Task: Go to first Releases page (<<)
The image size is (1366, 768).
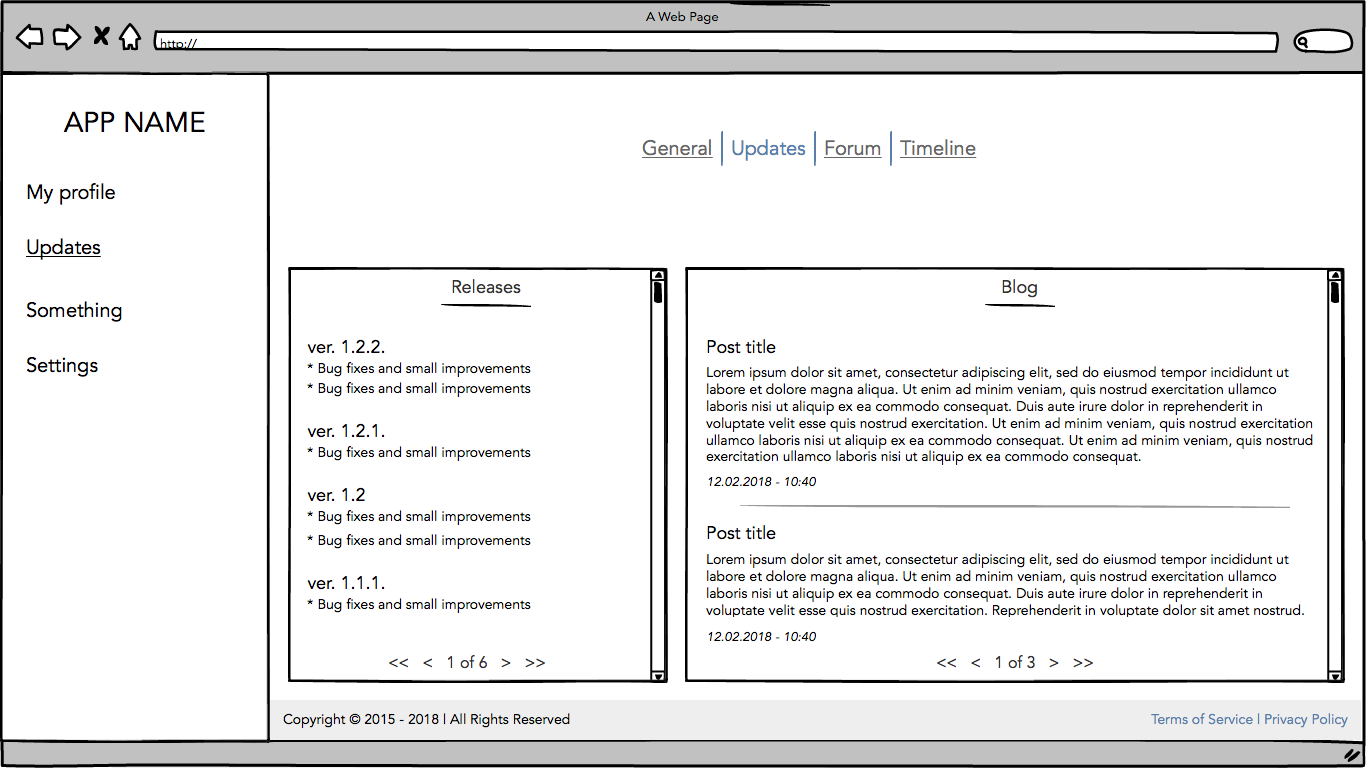Action: point(399,662)
